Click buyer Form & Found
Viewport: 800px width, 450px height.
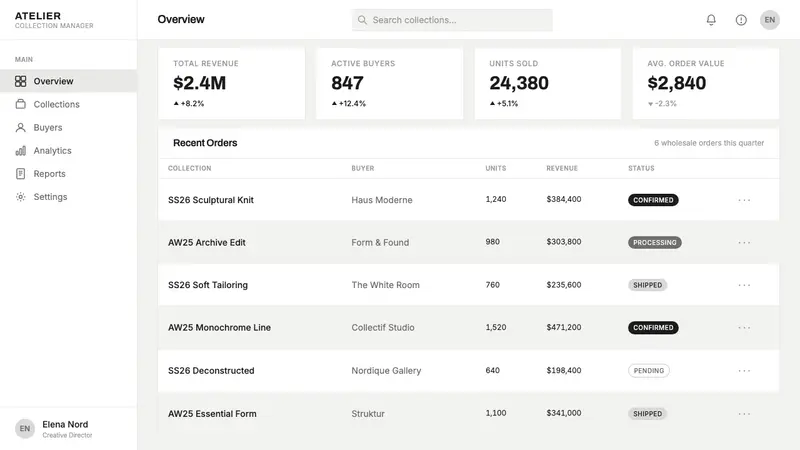pos(380,242)
